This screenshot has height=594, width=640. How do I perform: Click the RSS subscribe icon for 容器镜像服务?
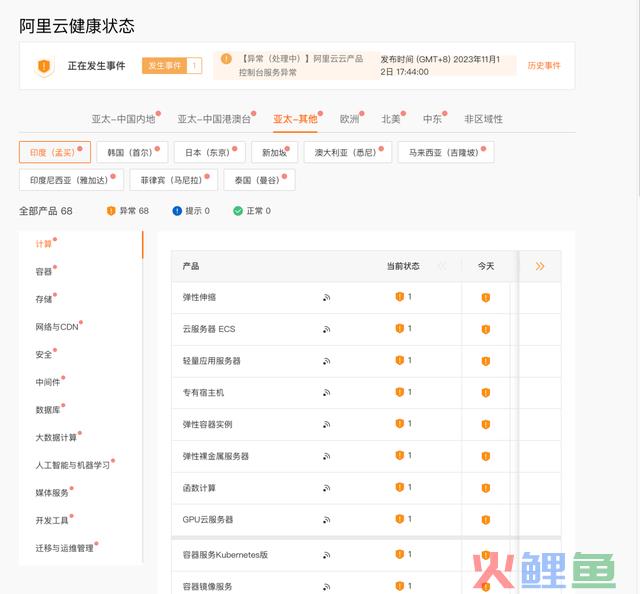(x=326, y=587)
